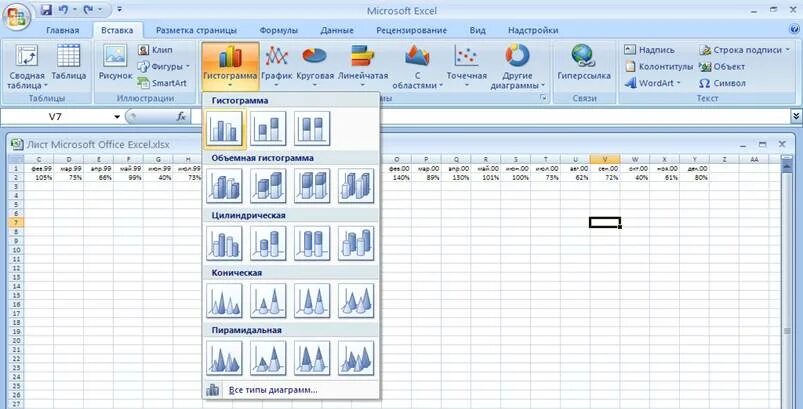Viewport: 803px width, 409px height.
Task: Open the Рецензирование tab
Action: [411, 30]
